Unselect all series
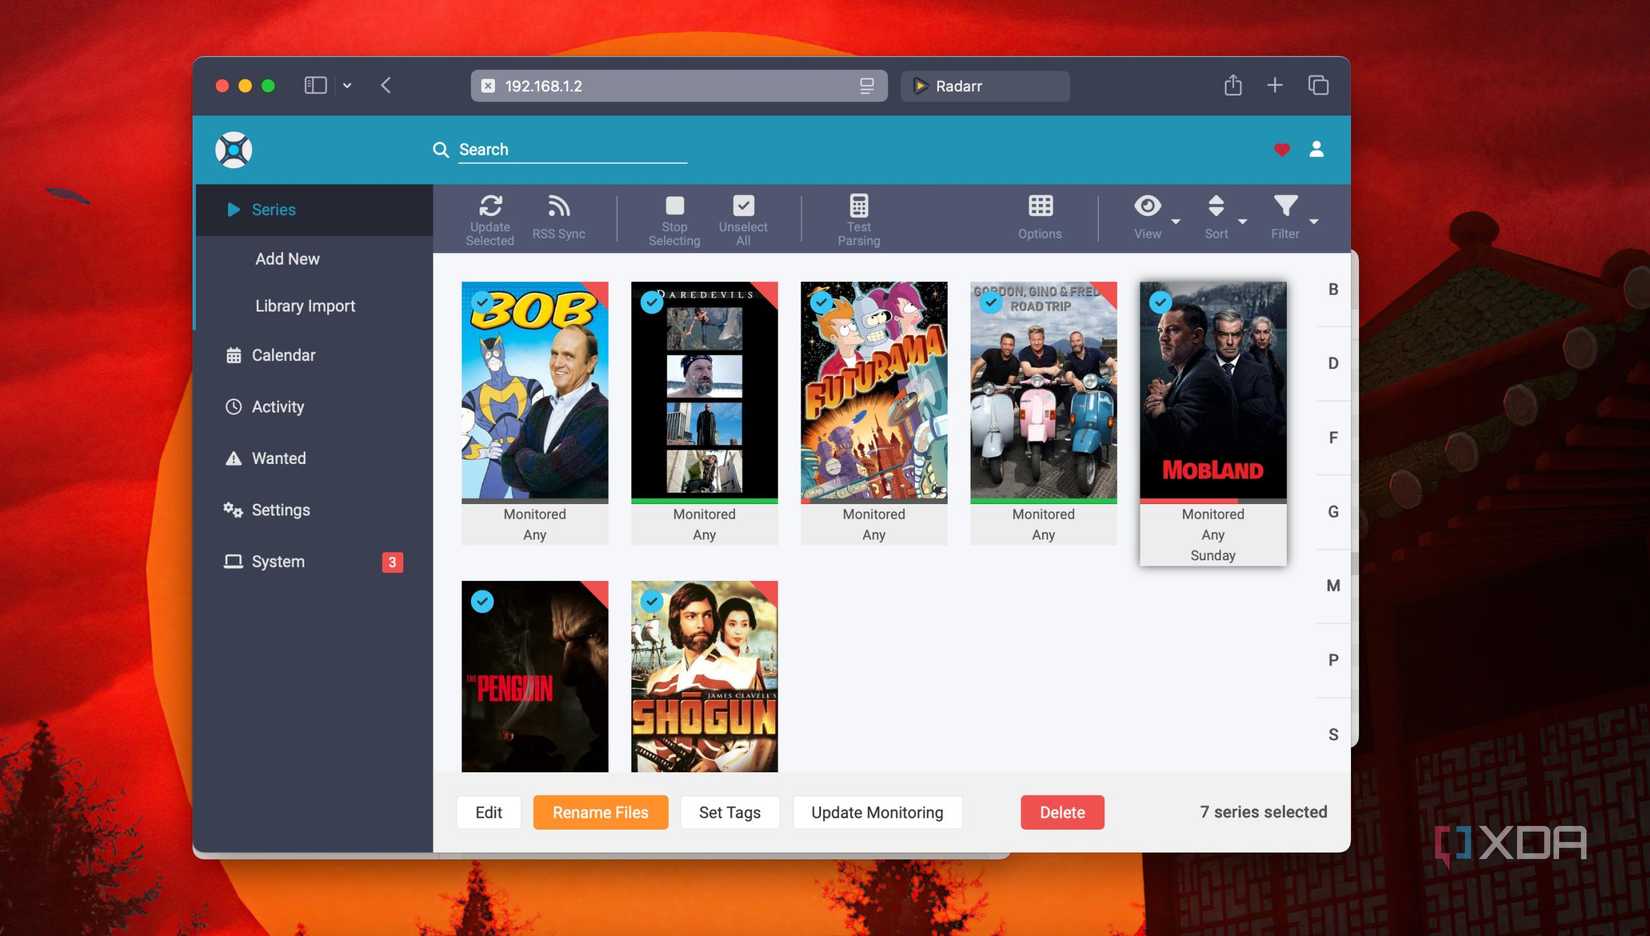Viewport: 1650px width, 936px height. 743,217
